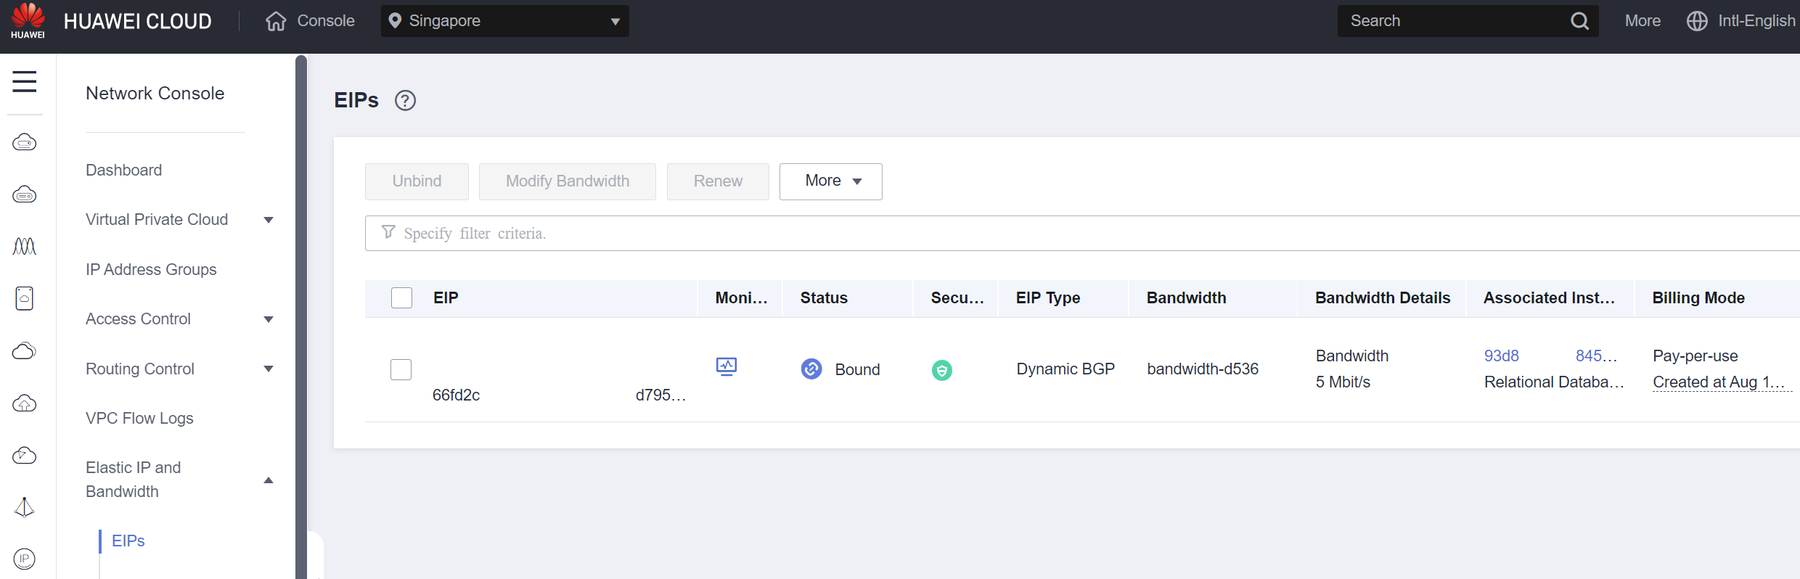Click the stacked clouds sidebar icon
Screen dimensions: 1800x579
[x=25, y=351]
